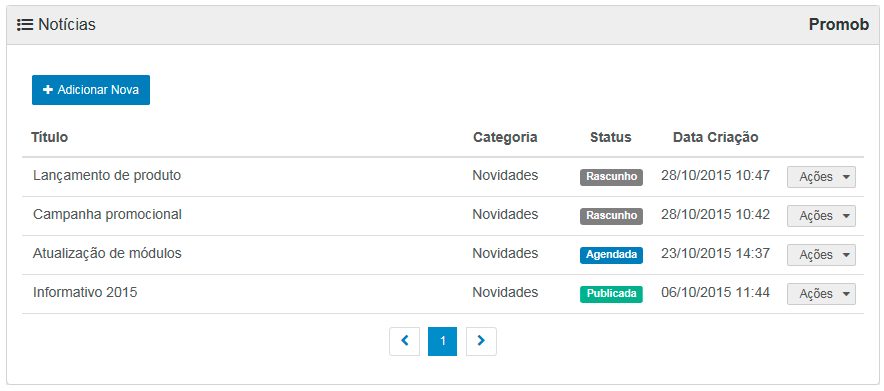Screen dimensions: 884x391
Task: Click the Título column header
Action: coord(49,137)
